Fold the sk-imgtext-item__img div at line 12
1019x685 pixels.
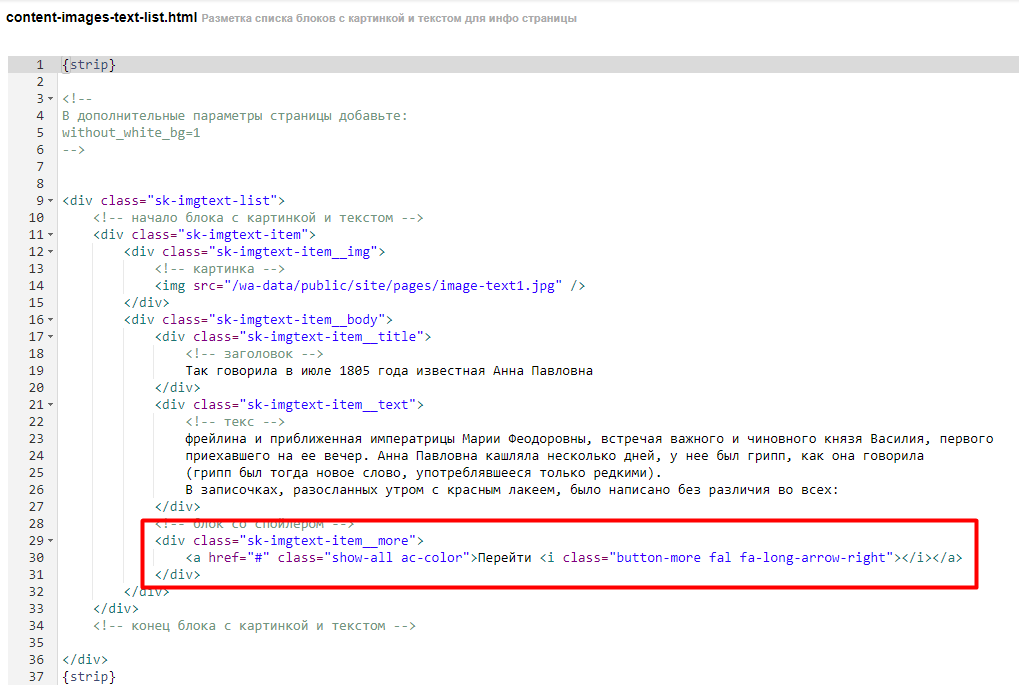coord(51,252)
